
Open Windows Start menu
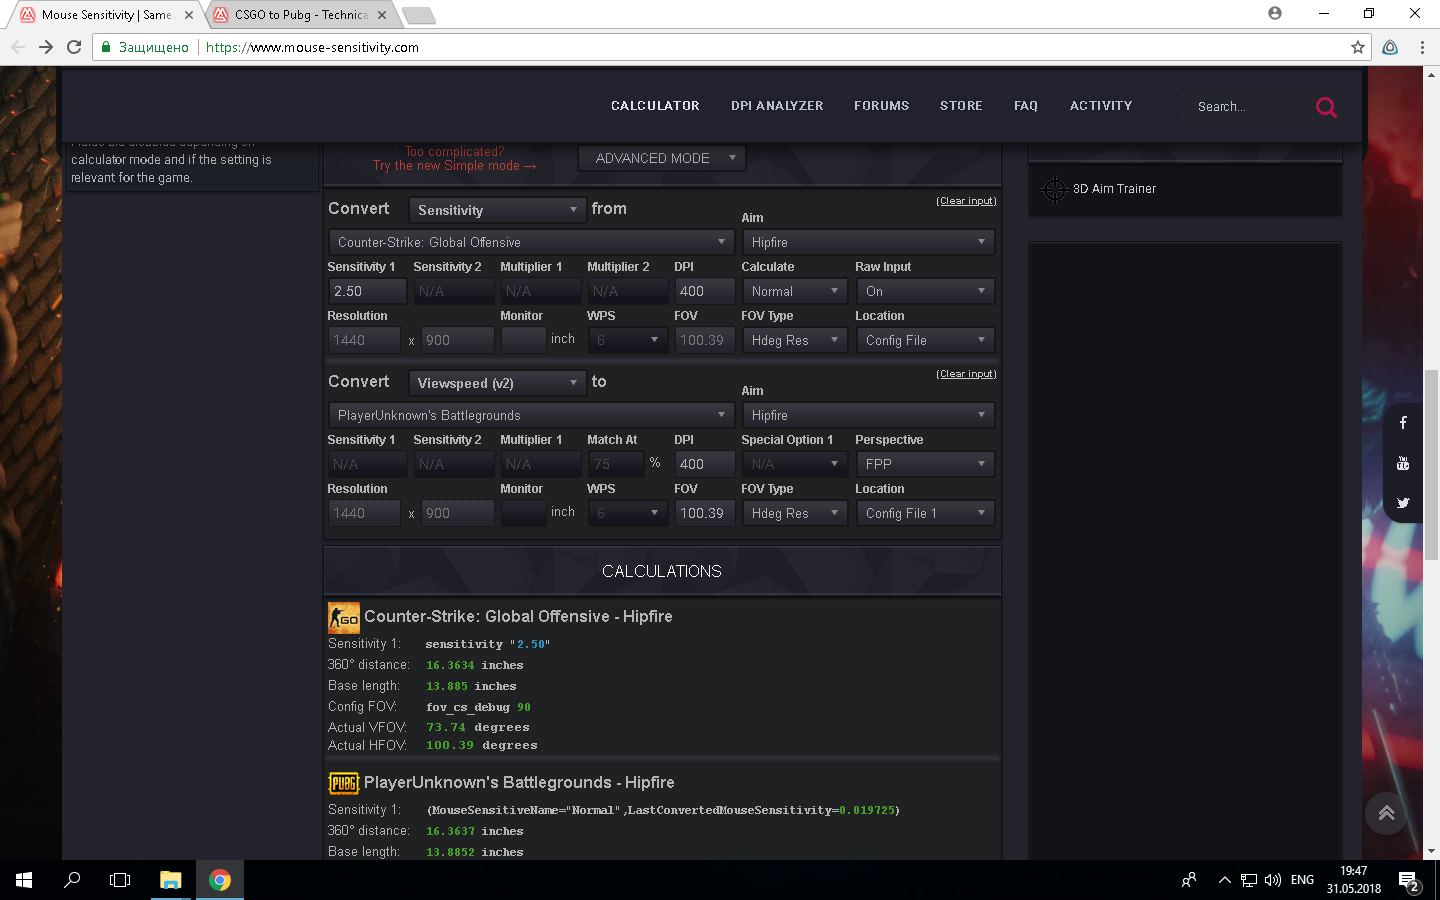click(x=24, y=880)
